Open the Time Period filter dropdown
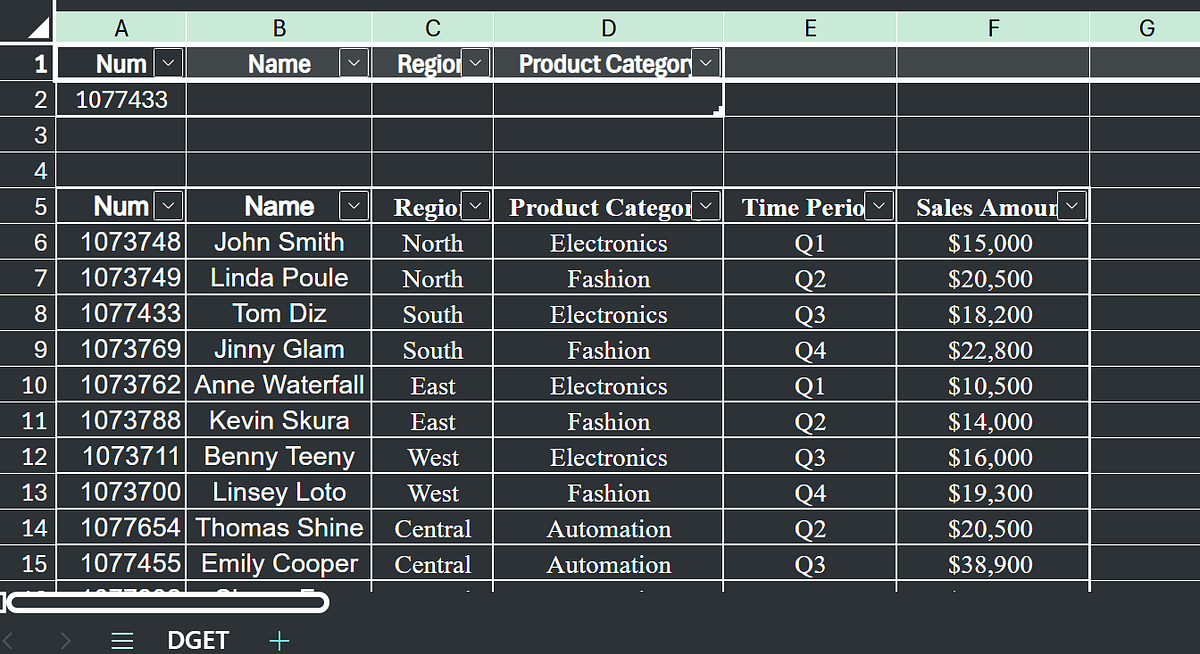This screenshot has width=1200, height=654. pos(878,206)
